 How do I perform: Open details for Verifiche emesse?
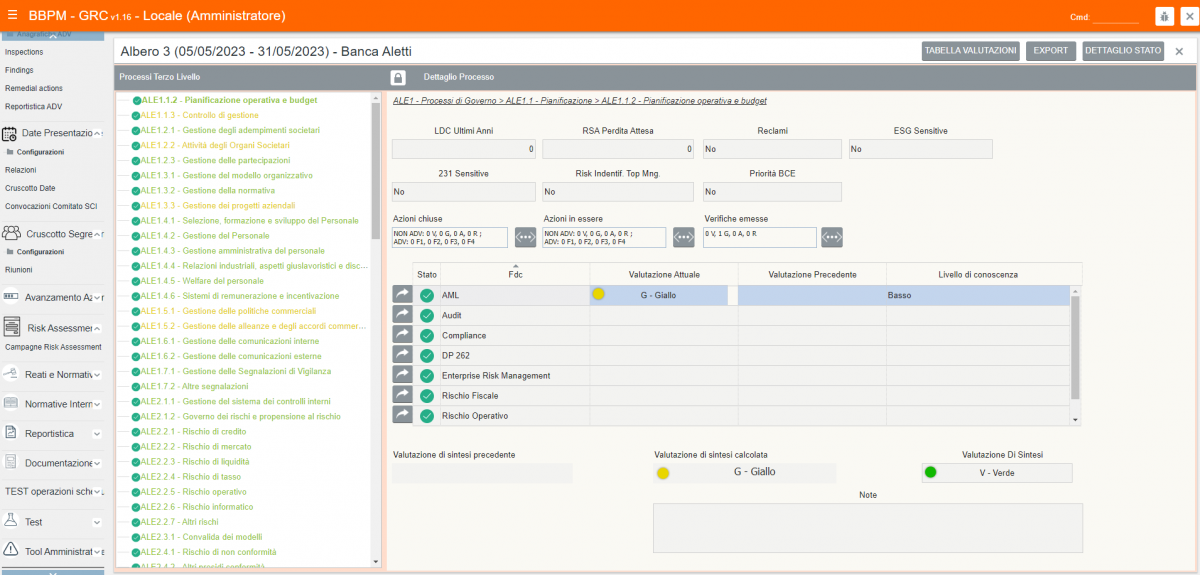(x=831, y=237)
